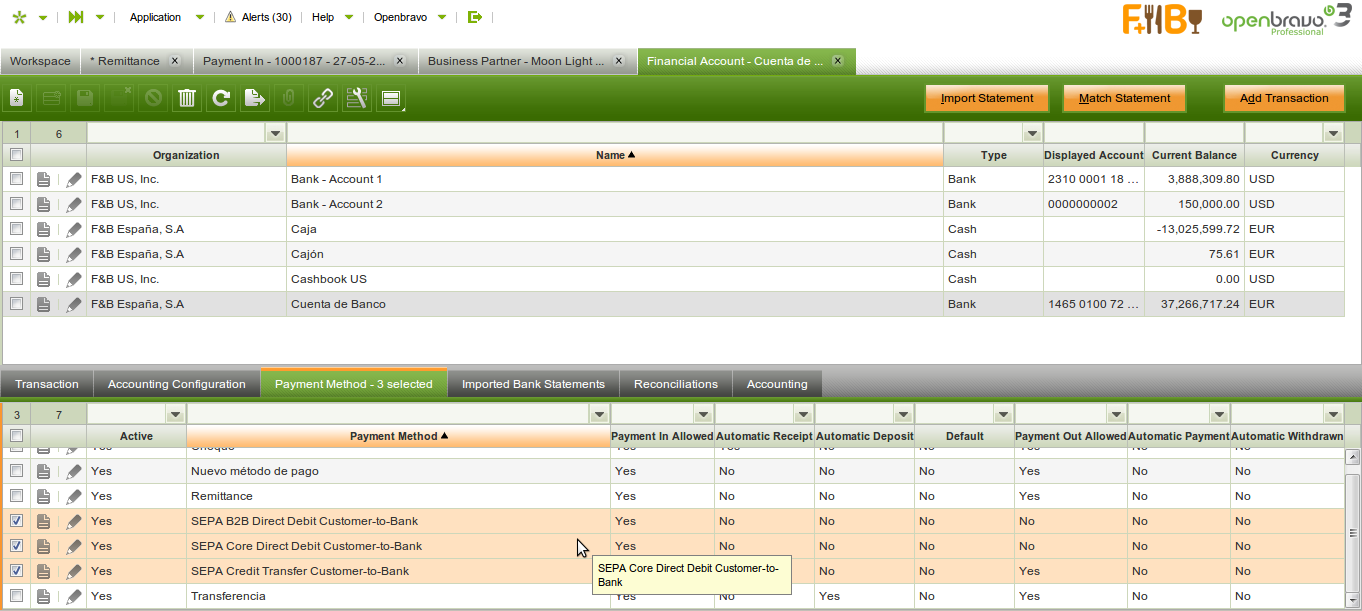Screen dimensions: 1362x611
Task: Click the New Record toolbar icon
Action: coord(17,98)
